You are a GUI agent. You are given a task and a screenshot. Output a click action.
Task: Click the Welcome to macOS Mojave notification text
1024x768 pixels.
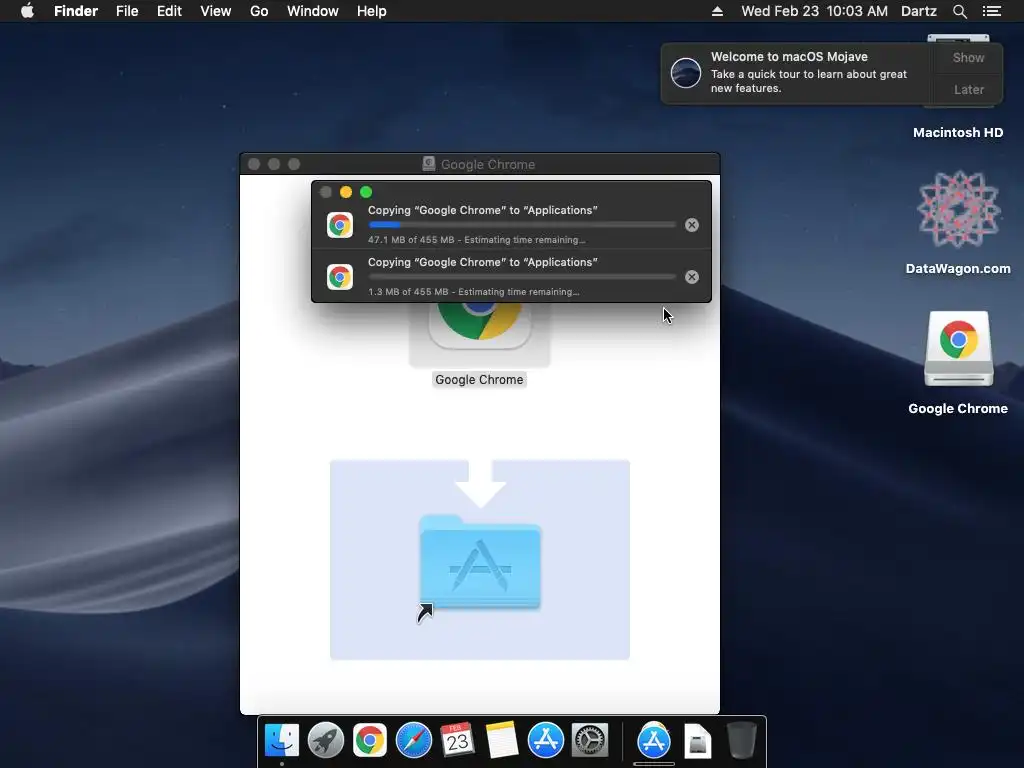[x=789, y=57]
